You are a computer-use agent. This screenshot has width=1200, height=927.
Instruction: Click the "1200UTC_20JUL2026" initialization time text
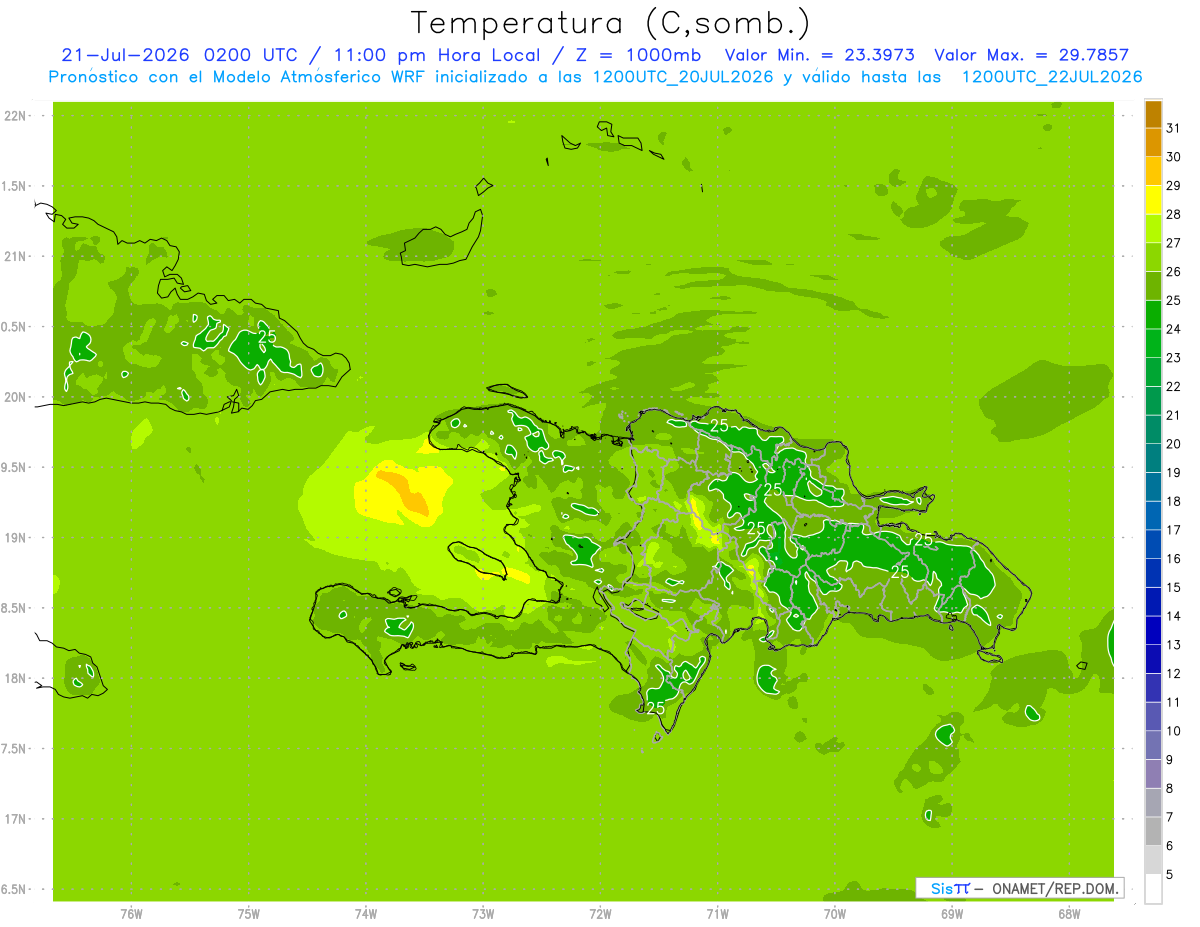coord(683,77)
